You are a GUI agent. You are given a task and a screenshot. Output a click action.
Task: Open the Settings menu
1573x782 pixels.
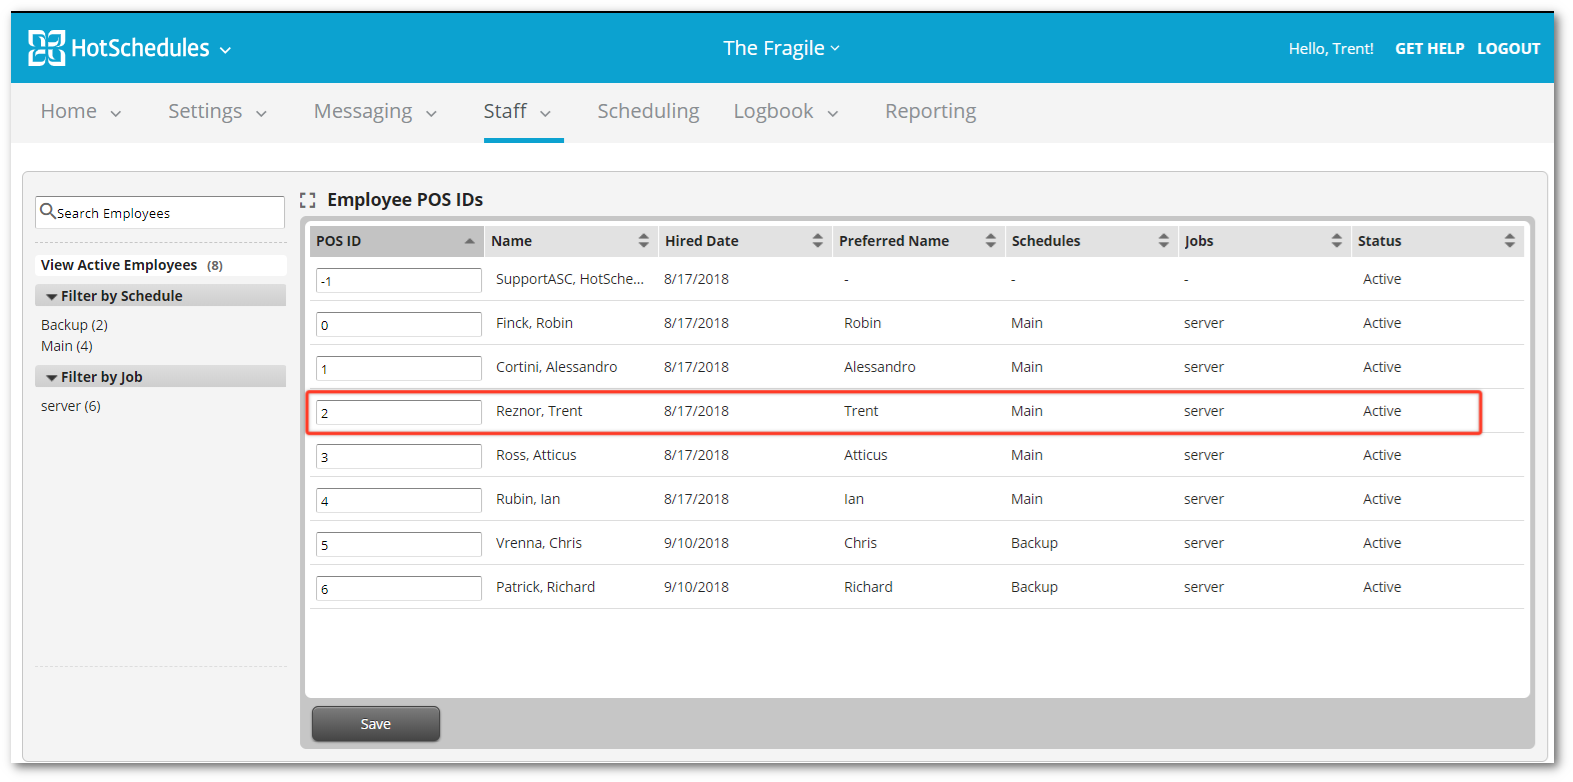[205, 111]
